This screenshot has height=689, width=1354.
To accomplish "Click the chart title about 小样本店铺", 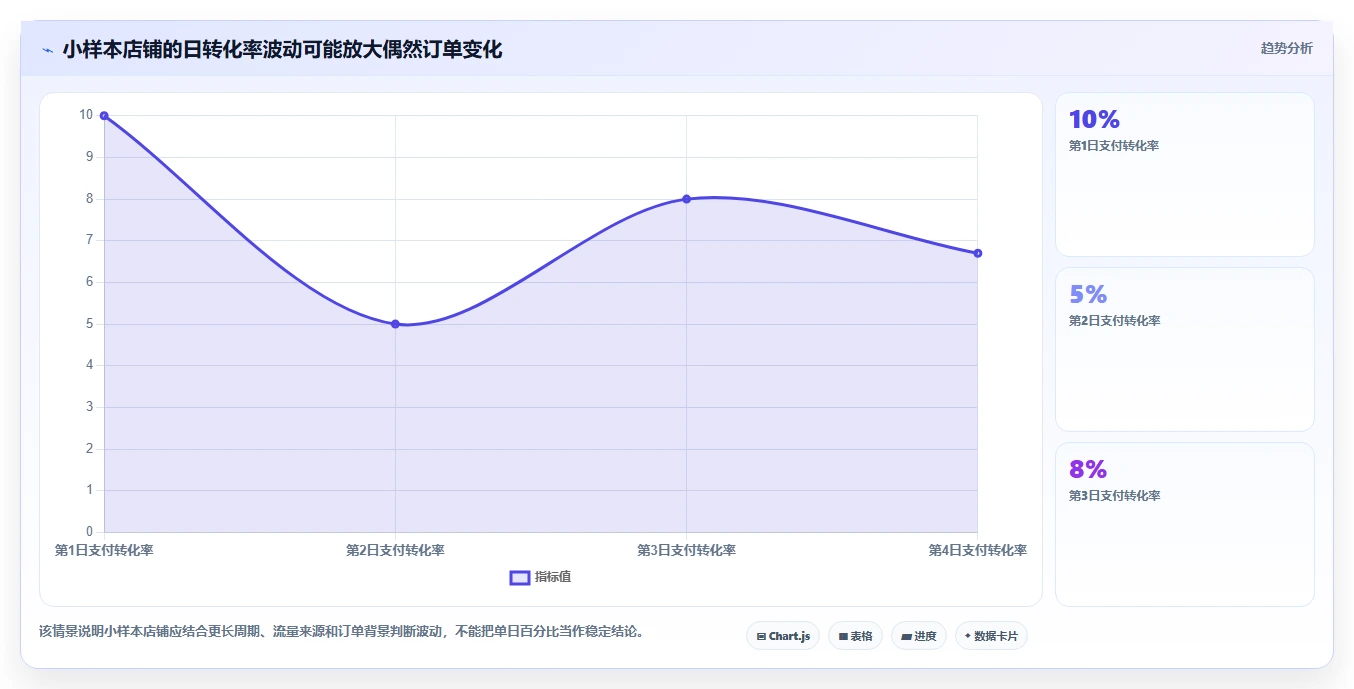I will [x=282, y=49].
